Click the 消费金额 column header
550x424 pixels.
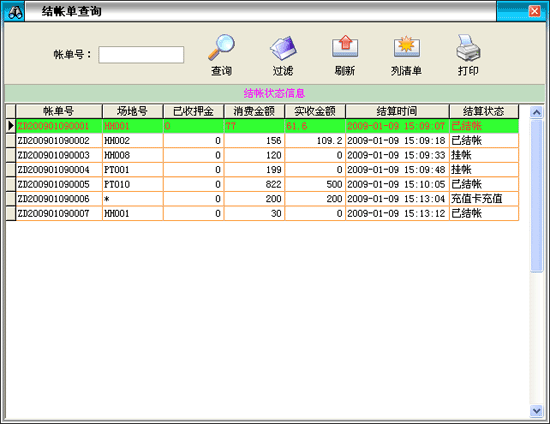click(x=254, y=112)
